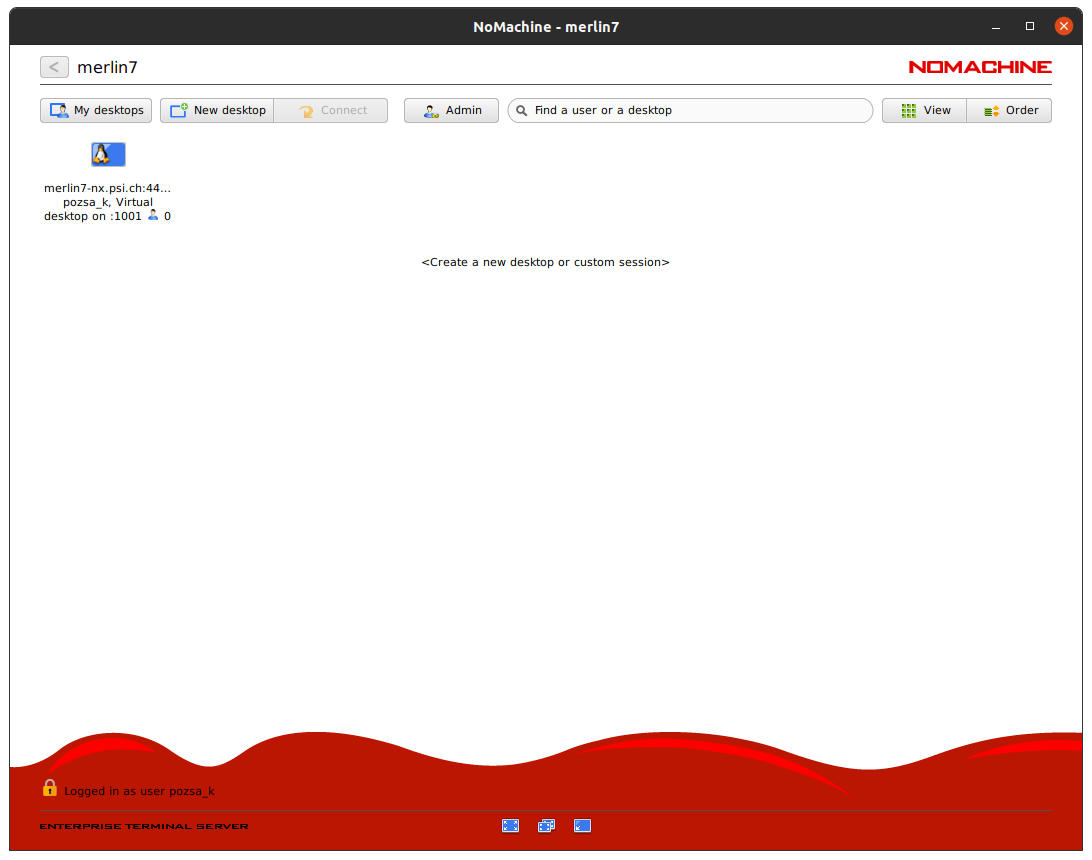1092x860 pixels.
Task: Click the yellow padlock login icon
Action: [x=49, y=788]
